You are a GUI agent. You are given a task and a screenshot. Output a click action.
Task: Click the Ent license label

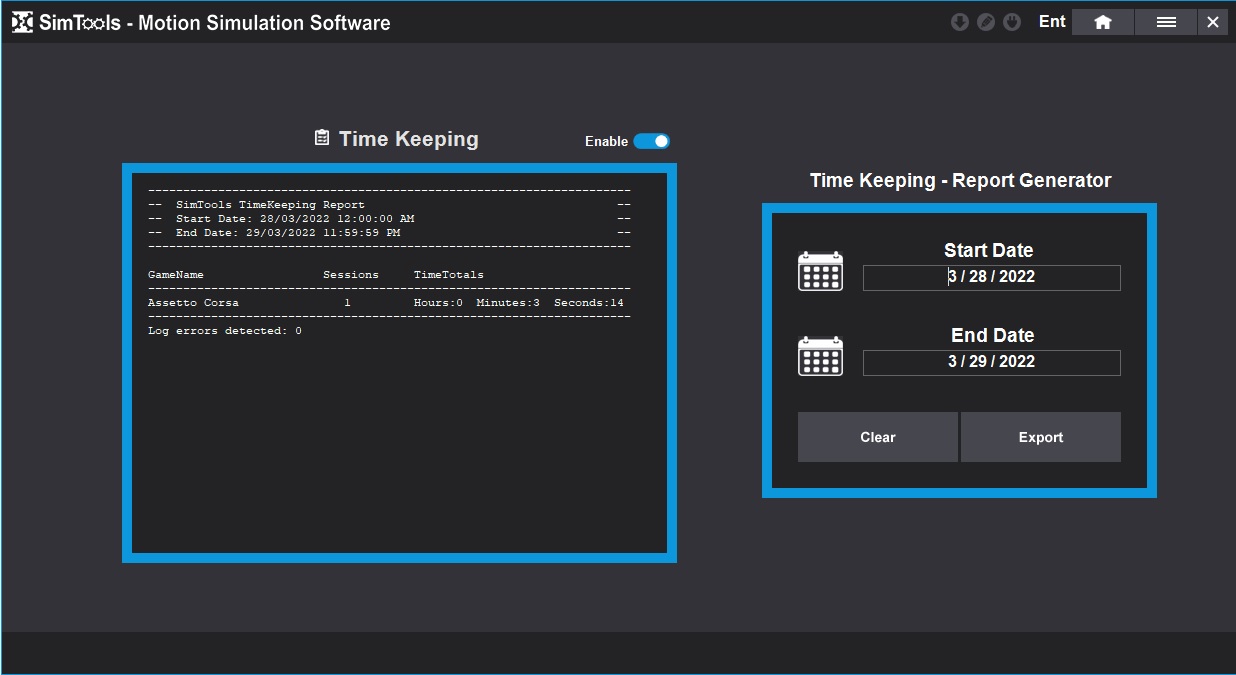click(1052, 22)
